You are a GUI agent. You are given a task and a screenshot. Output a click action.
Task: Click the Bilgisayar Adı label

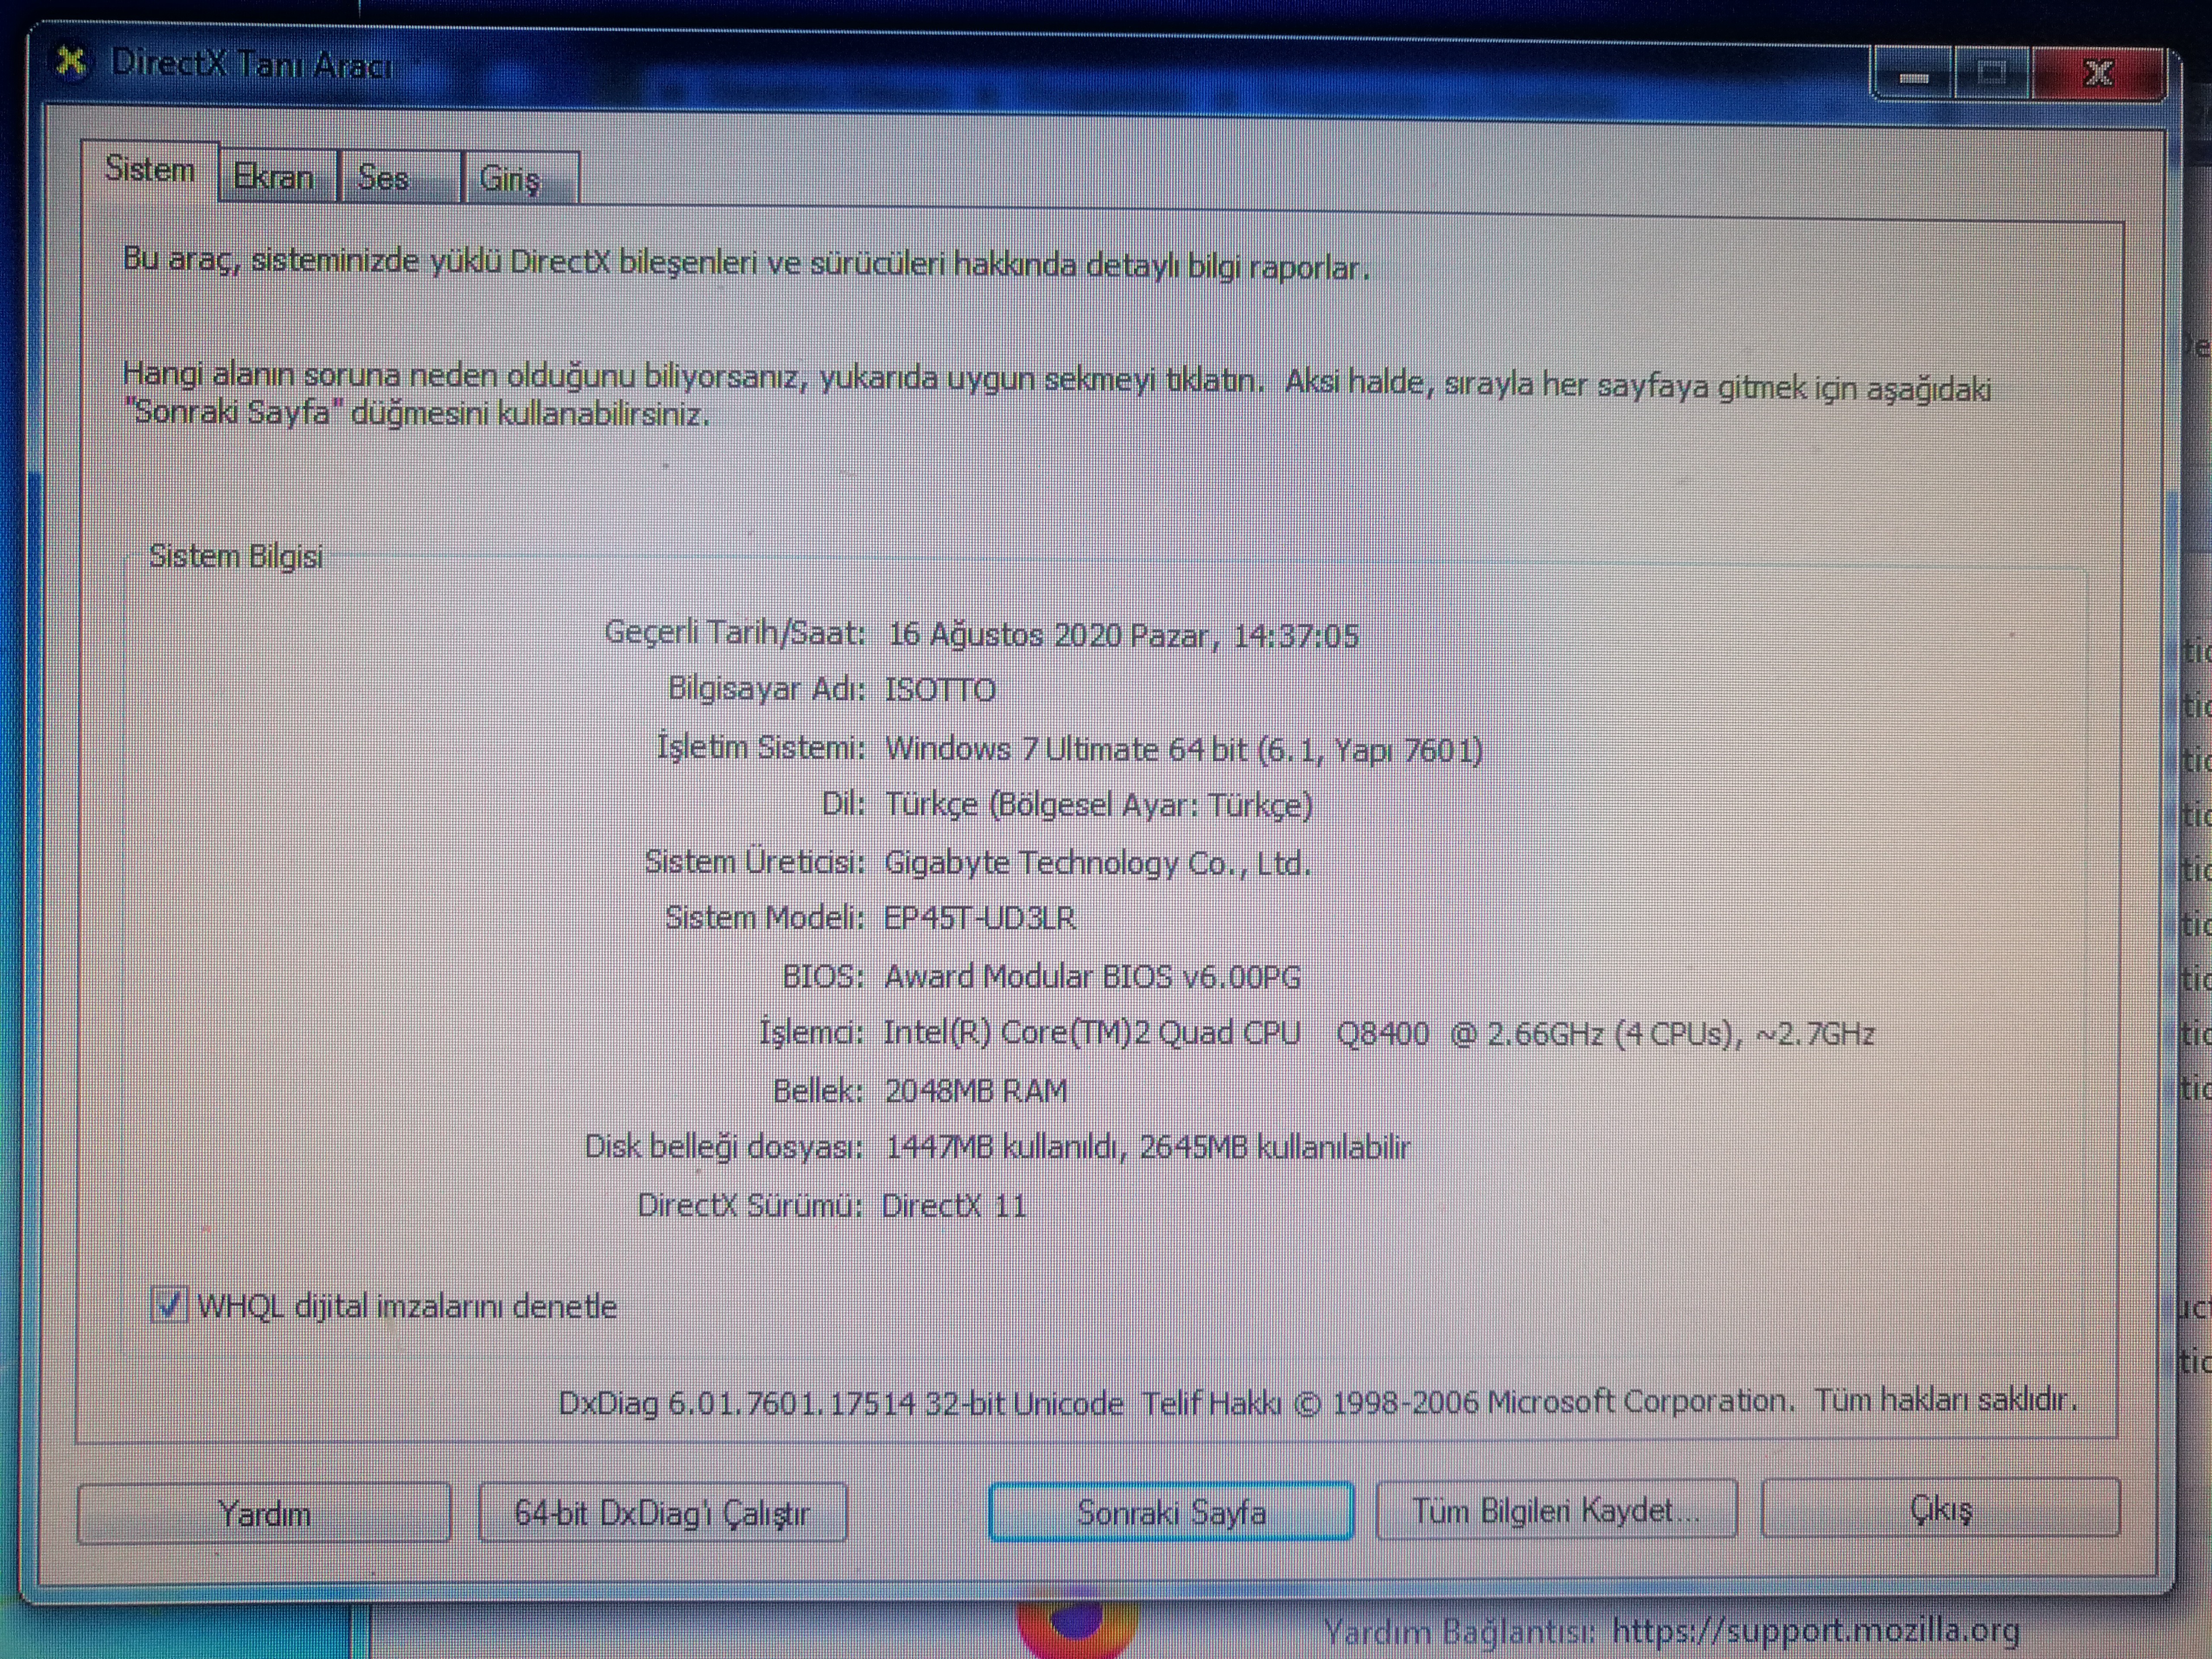click(x=767, y=689)
